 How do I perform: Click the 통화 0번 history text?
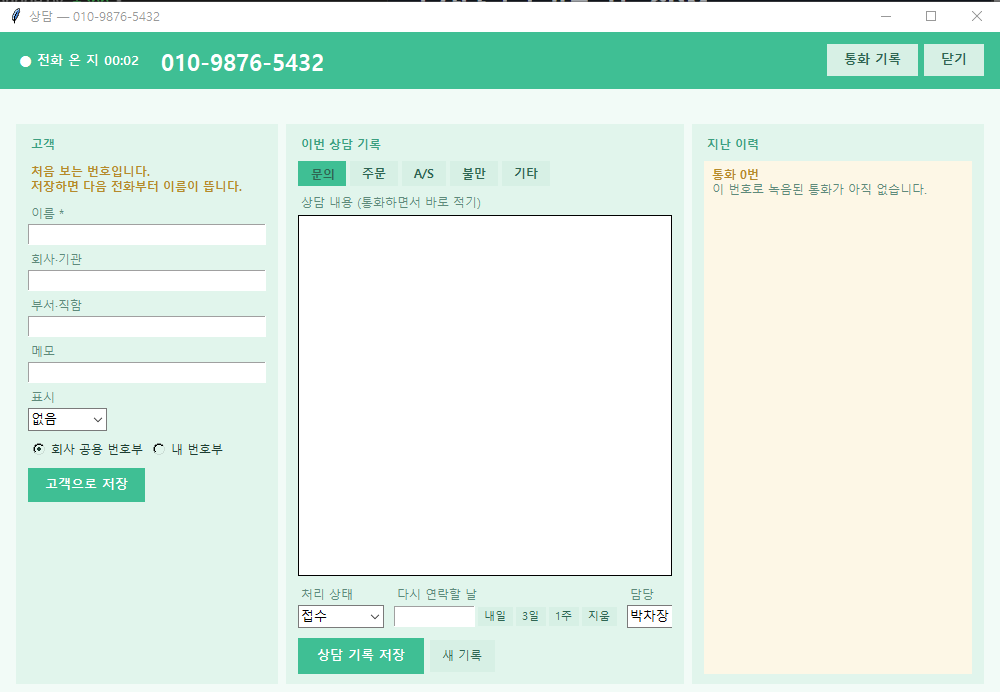click(735, 174)
